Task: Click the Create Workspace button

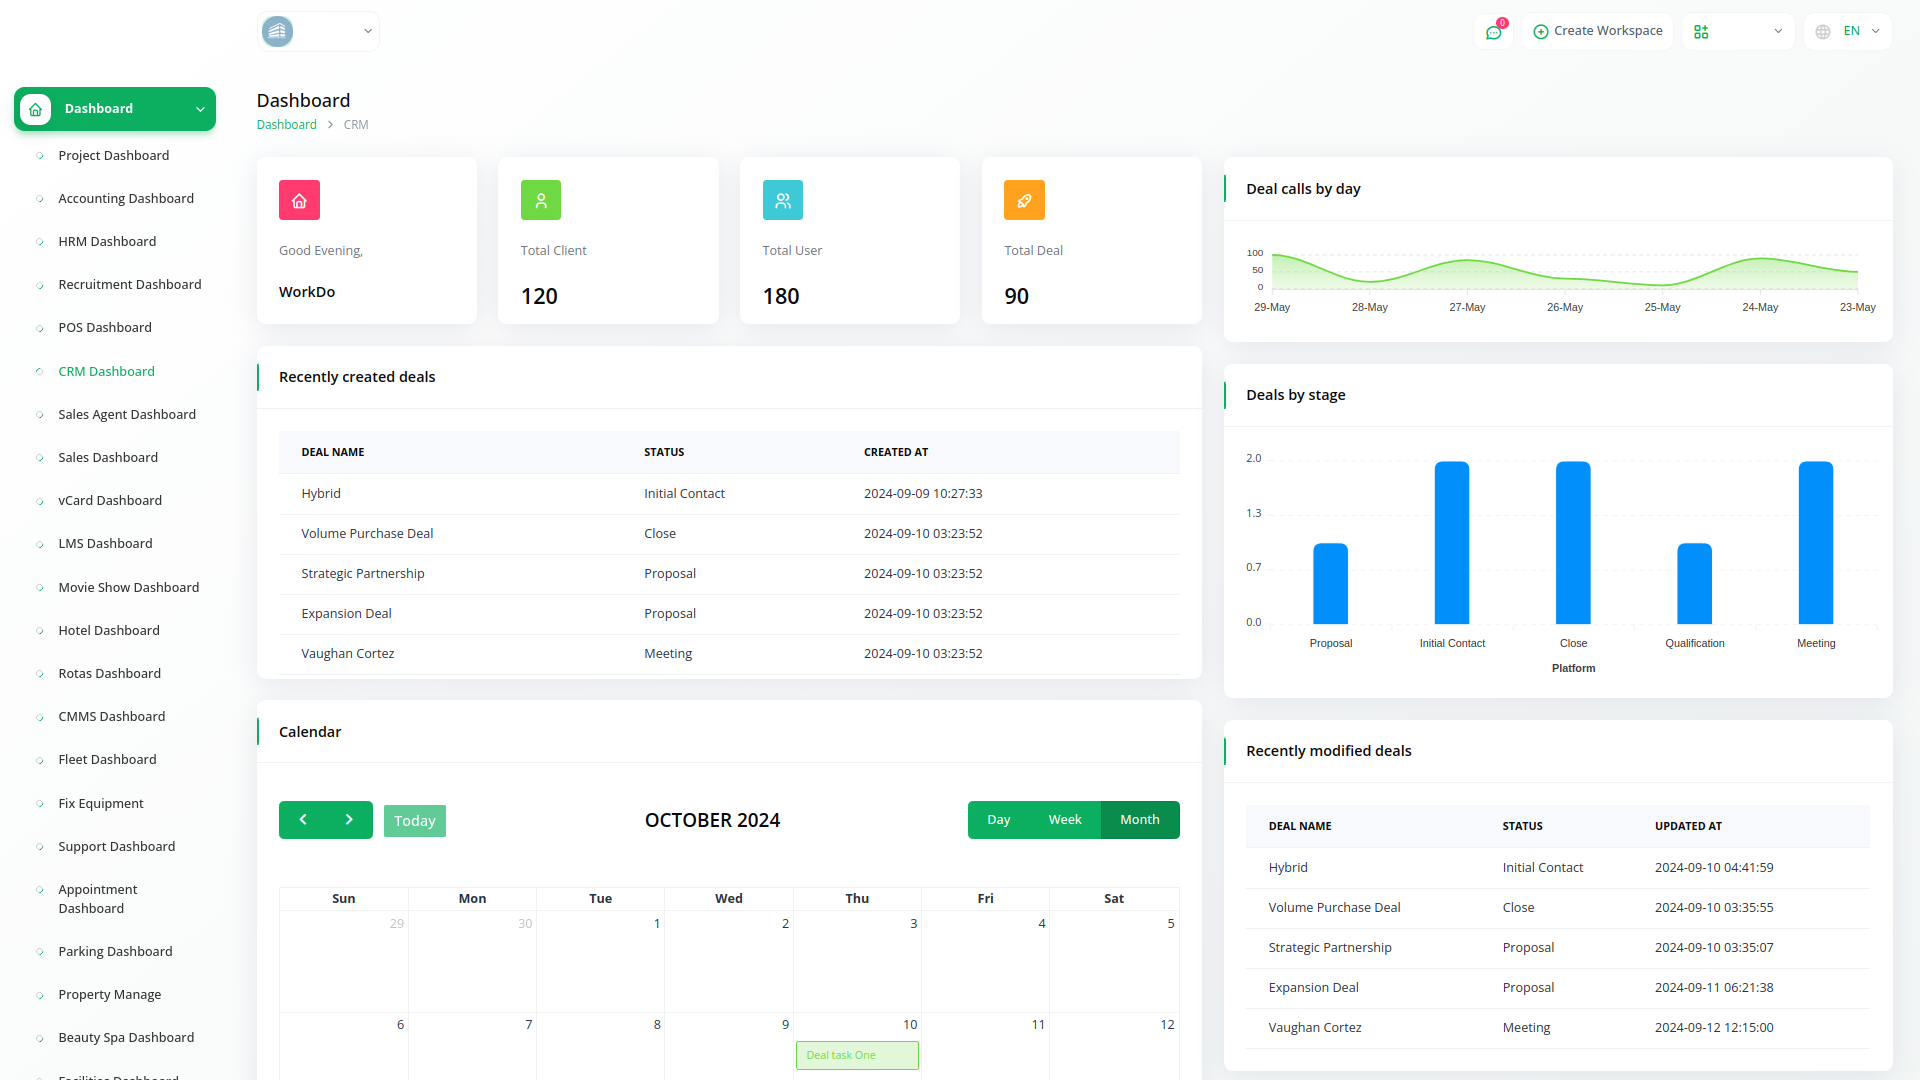Action: [1597, 31]
